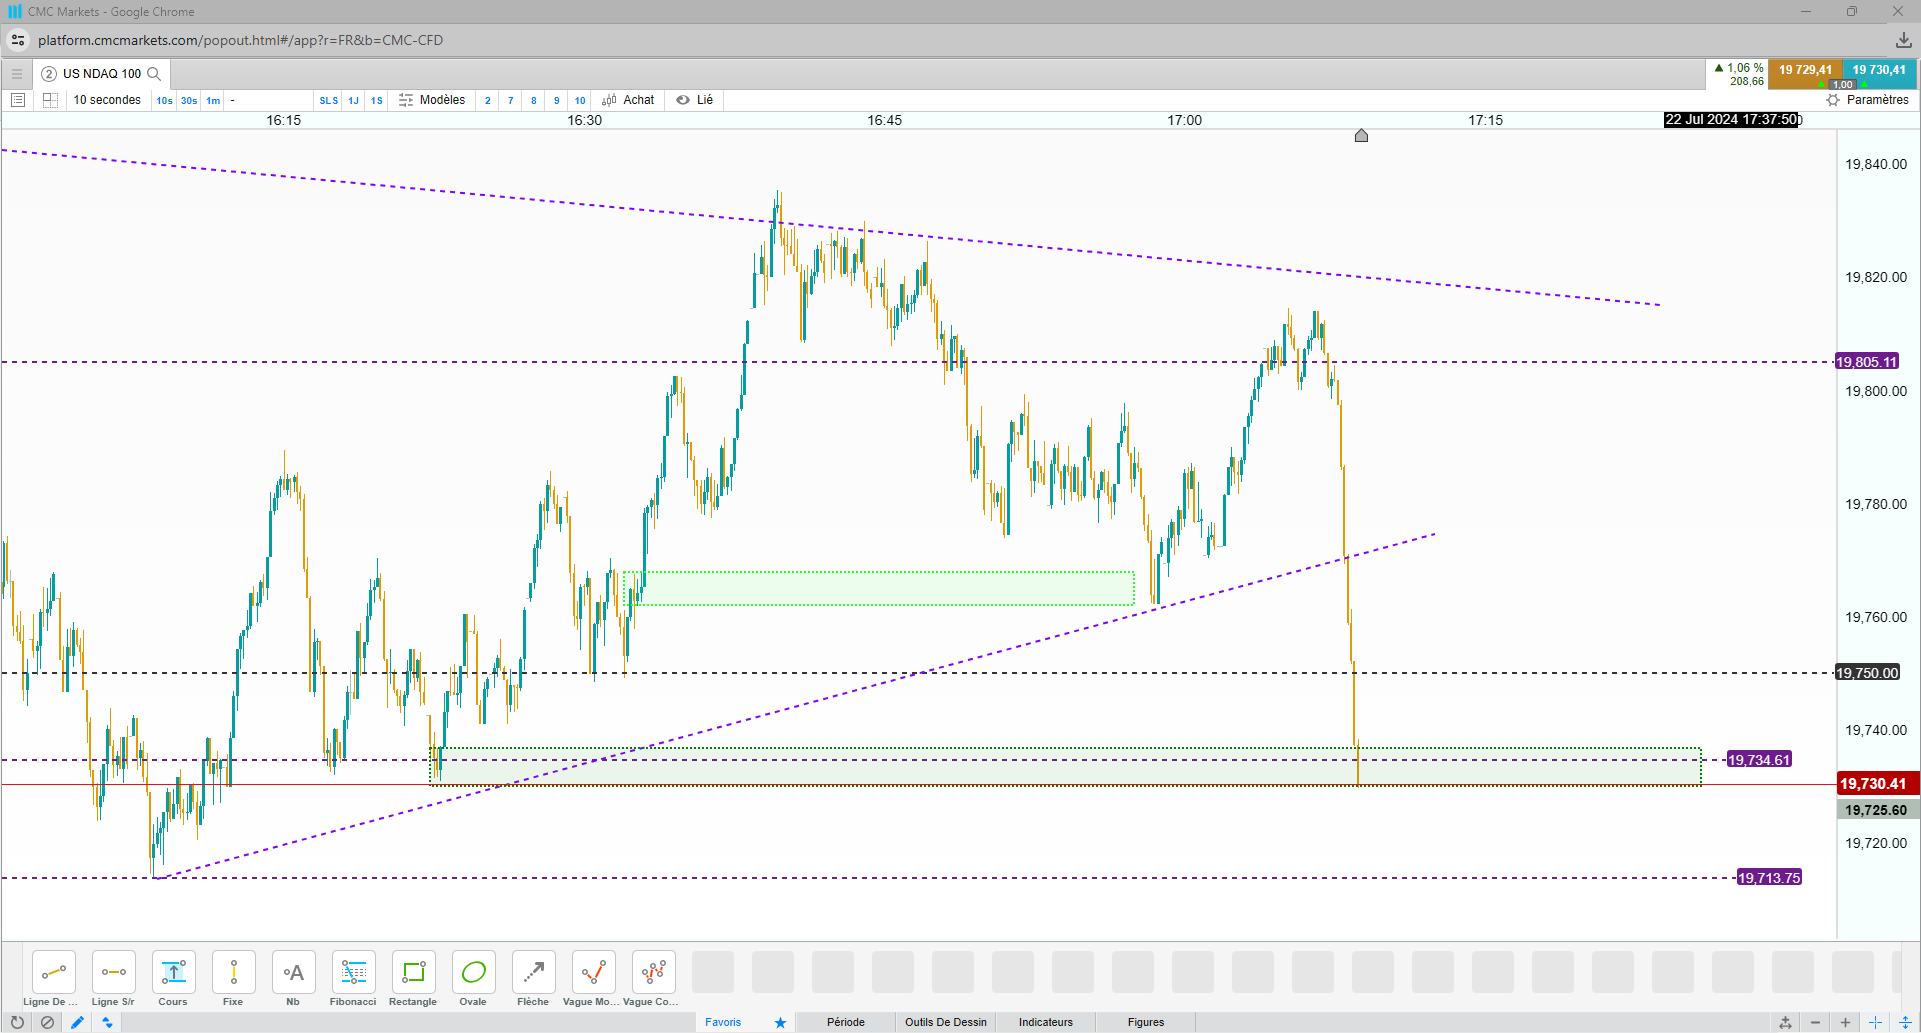1921x1033 pixels.
Task: Click the browser address bar URL
Action: pos(240,40)
